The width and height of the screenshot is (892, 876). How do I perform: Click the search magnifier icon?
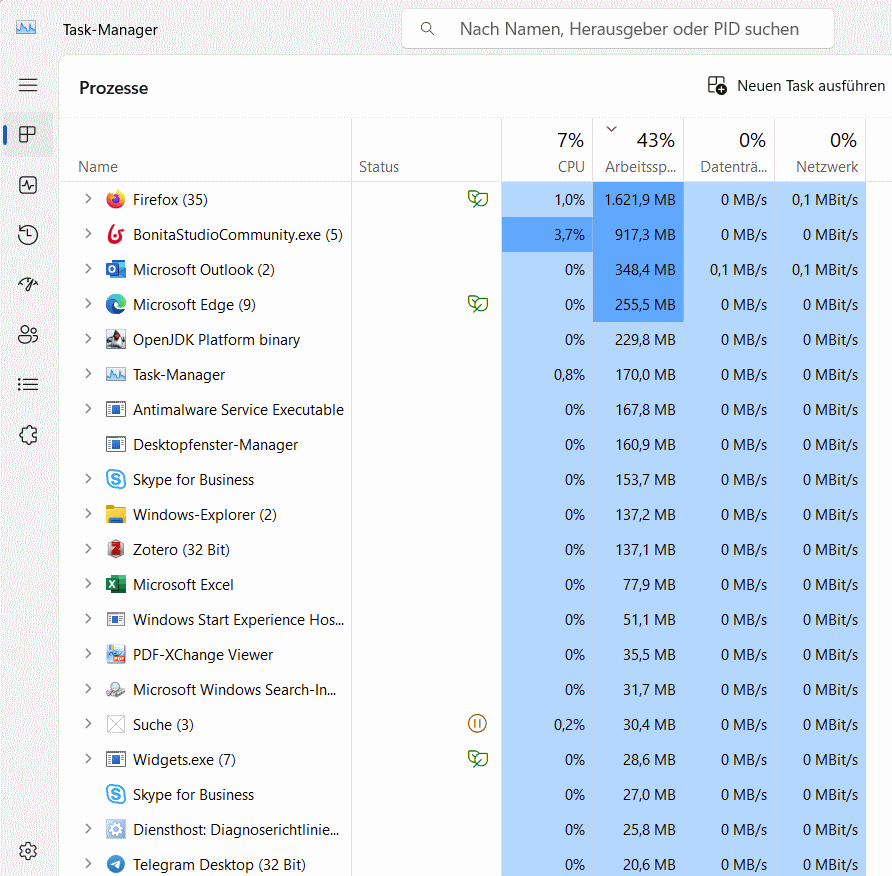(427, 28)
